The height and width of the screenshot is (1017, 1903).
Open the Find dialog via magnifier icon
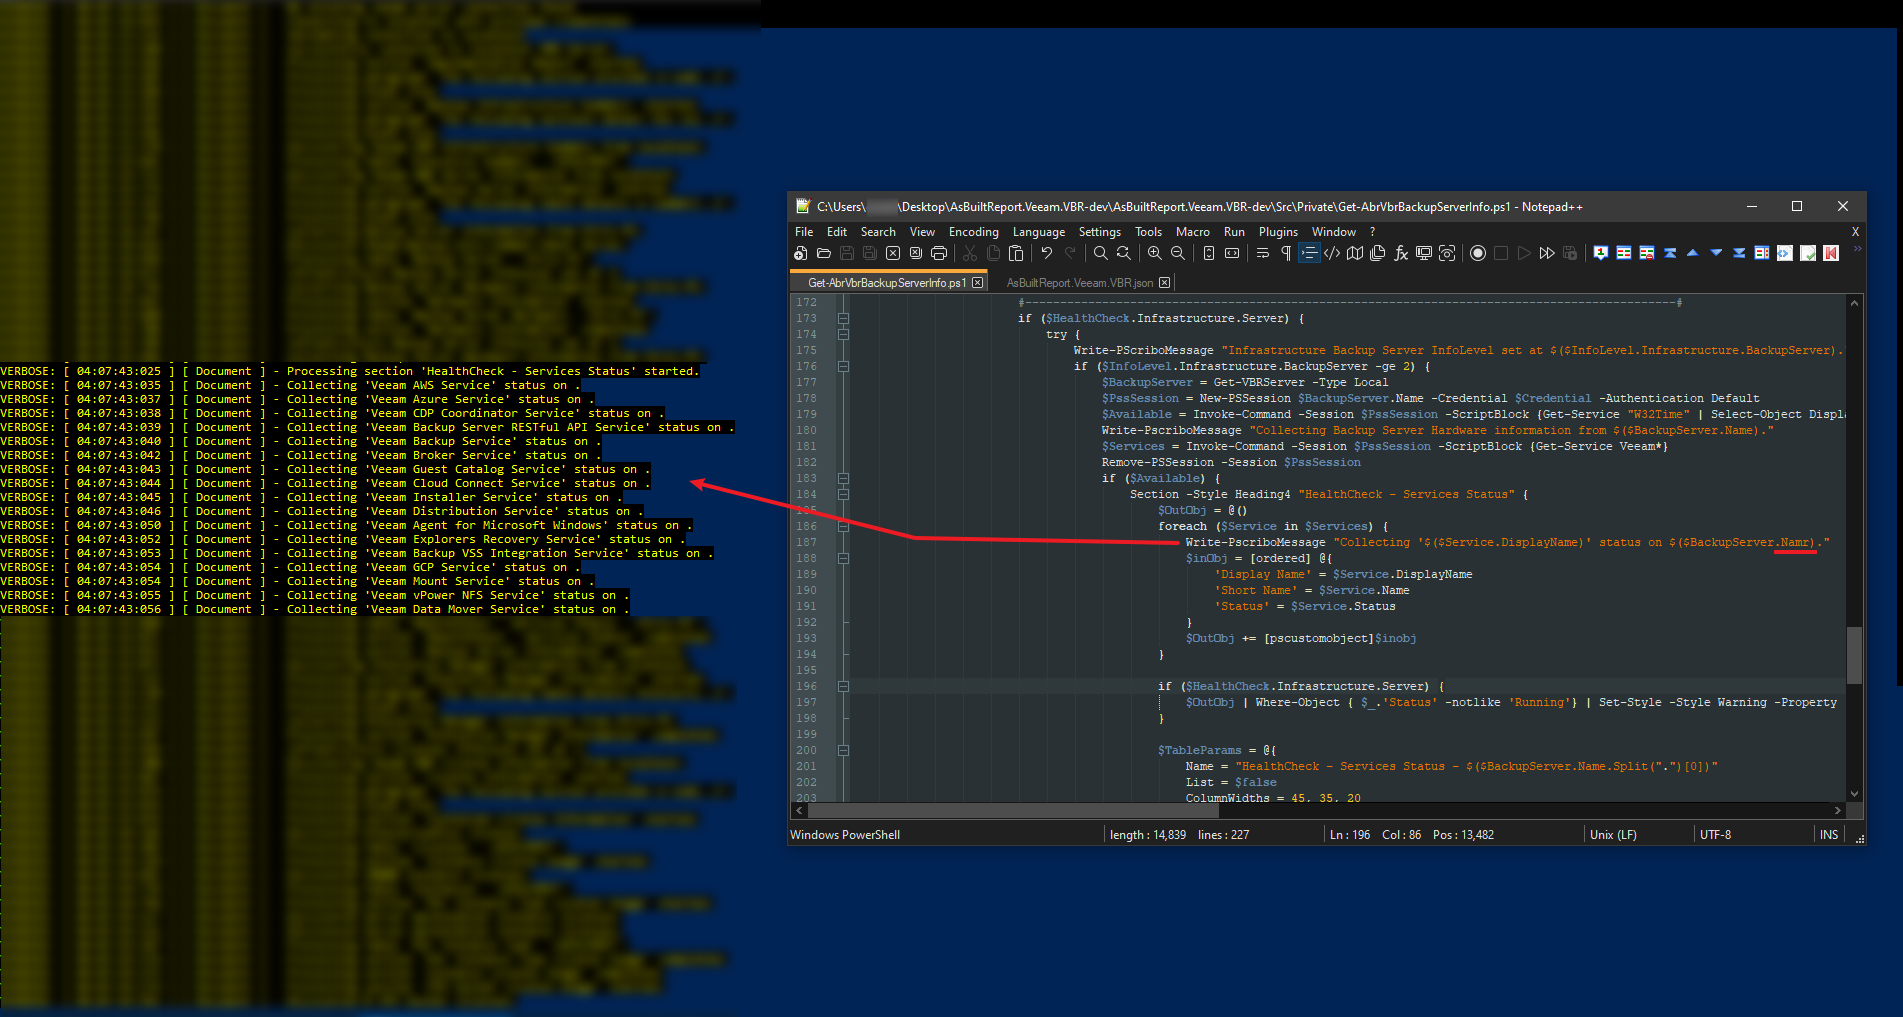coord(1100,253)
